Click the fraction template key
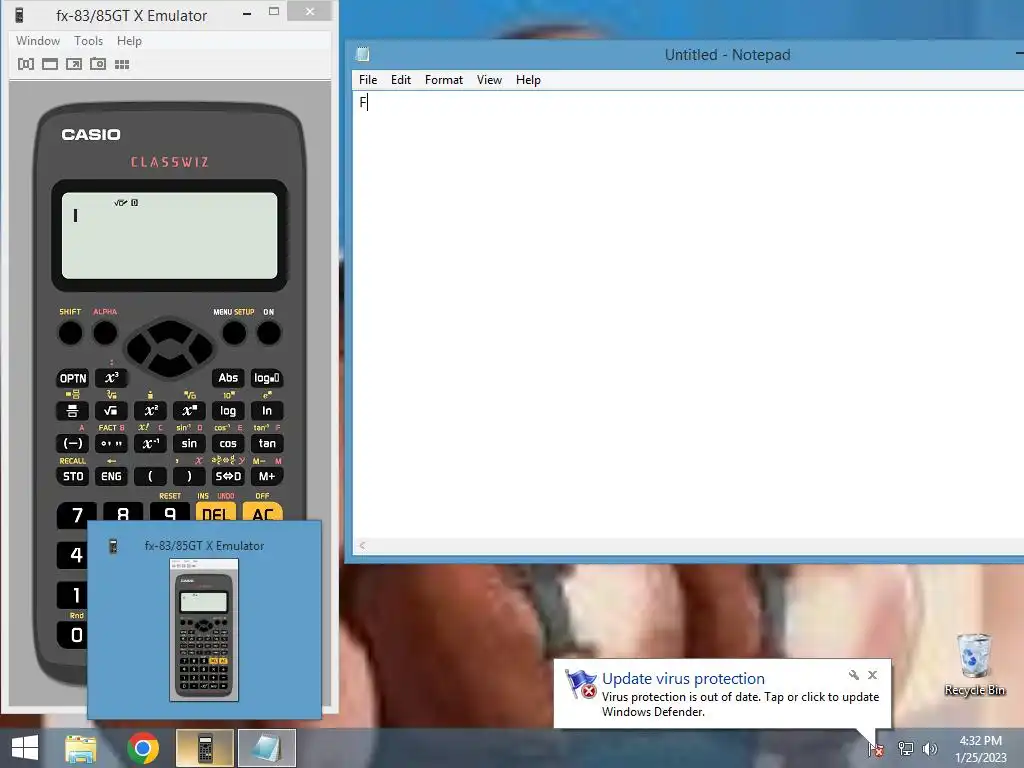The width and height of the screenshot is (1024, 768). click(72, 411)
